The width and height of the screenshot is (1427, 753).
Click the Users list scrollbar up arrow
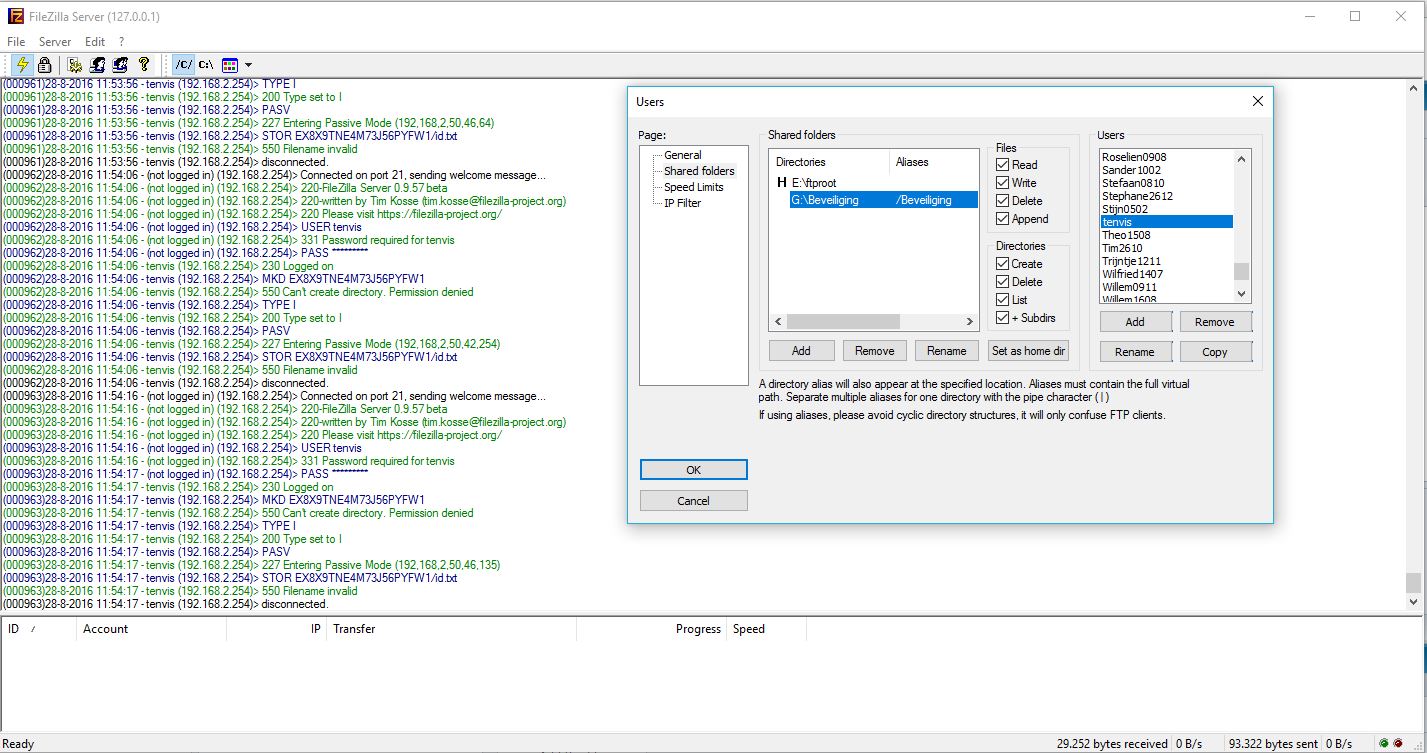click(1241, 158)
